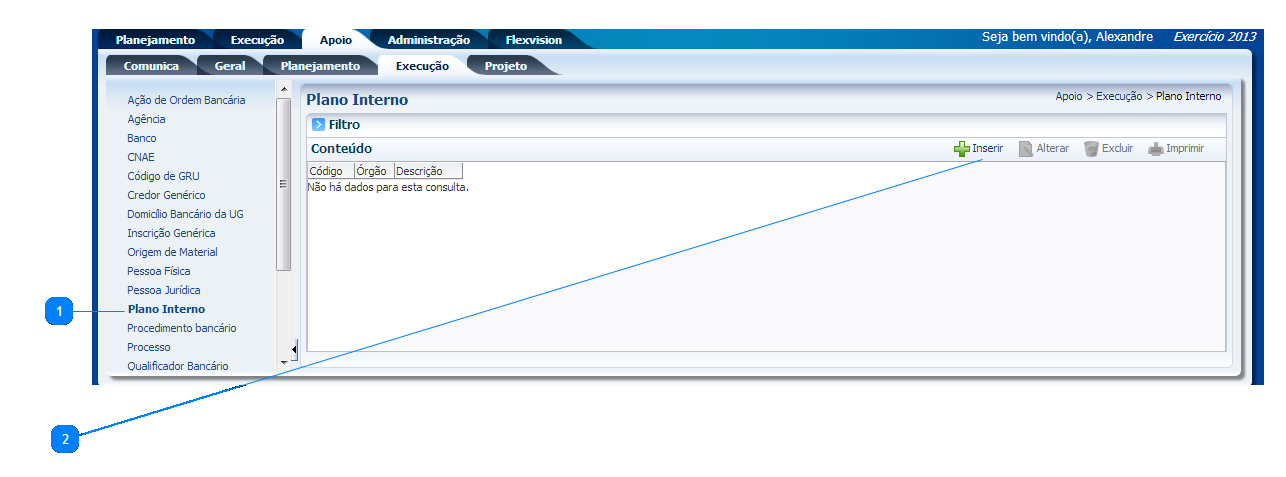Open Ação de Ordem Bancária link

pos(186,100)
